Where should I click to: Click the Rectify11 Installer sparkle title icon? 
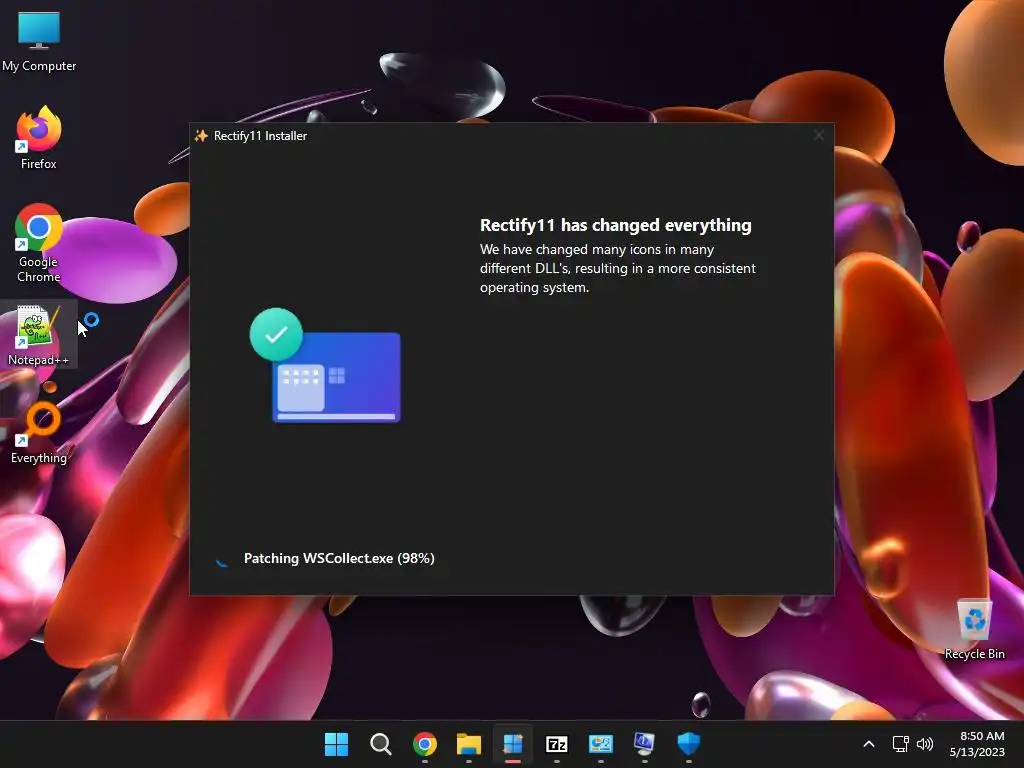201,135
